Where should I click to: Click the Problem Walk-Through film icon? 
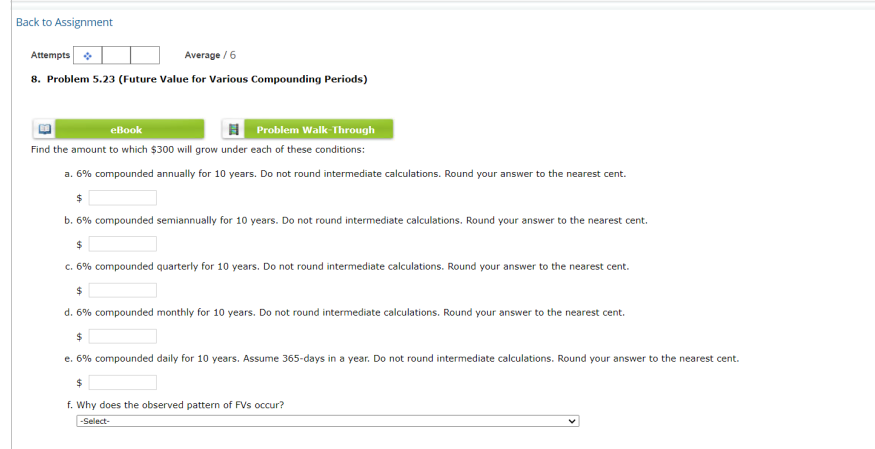(x=234, y=129)
